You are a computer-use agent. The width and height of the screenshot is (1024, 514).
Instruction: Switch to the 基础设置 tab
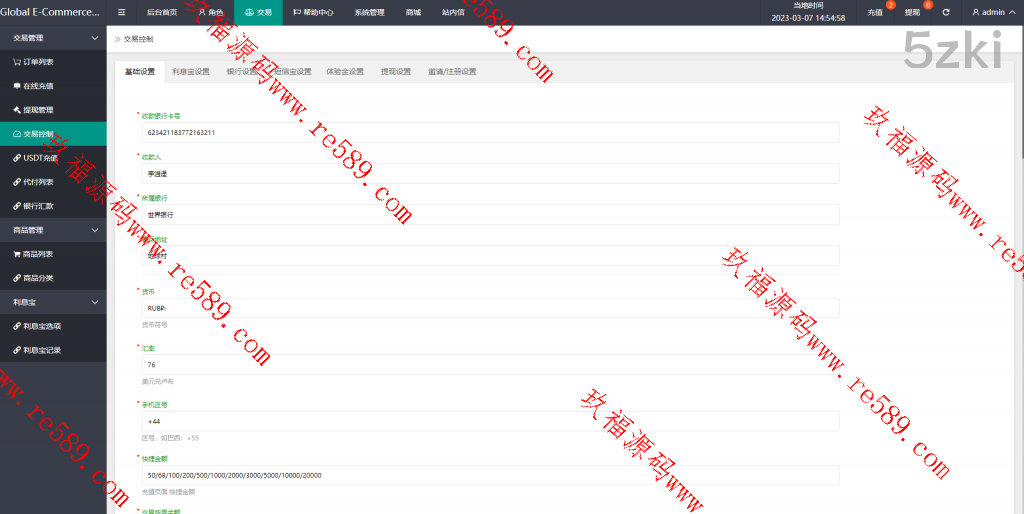pos(140,72)
